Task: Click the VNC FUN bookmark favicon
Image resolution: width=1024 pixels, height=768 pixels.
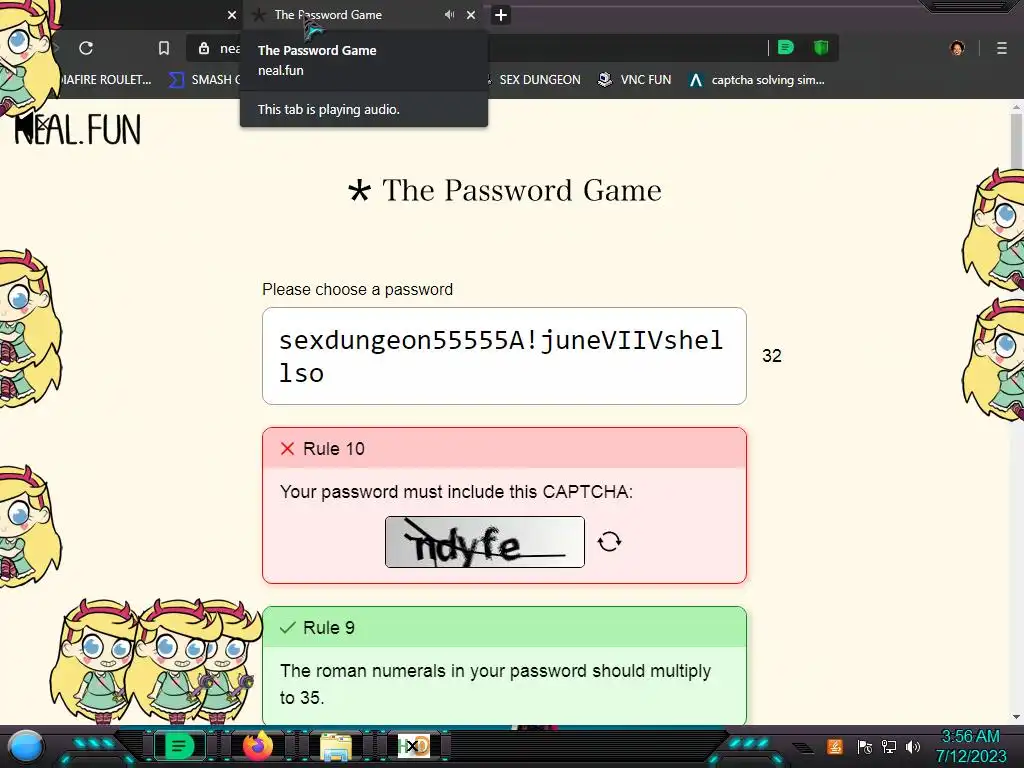Action: point(605,80)
